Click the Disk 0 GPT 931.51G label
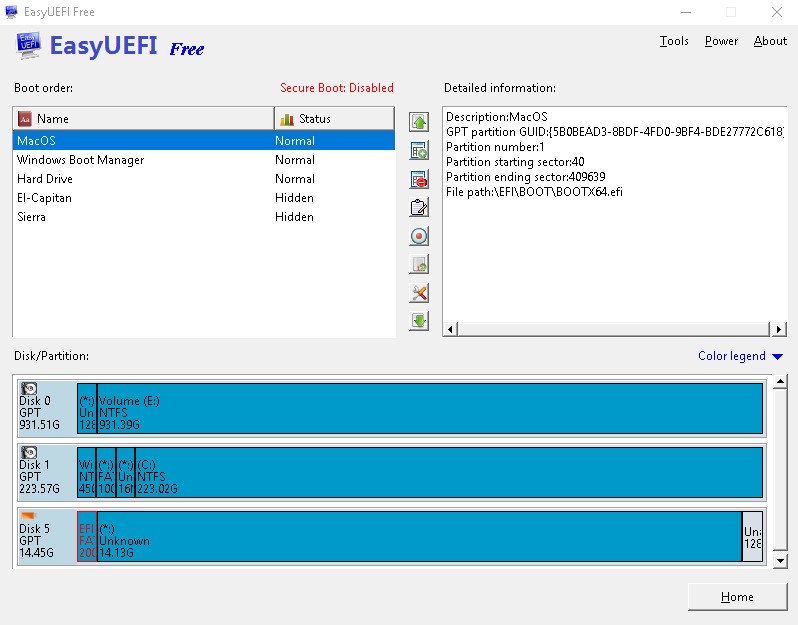 tap(39, 413)
